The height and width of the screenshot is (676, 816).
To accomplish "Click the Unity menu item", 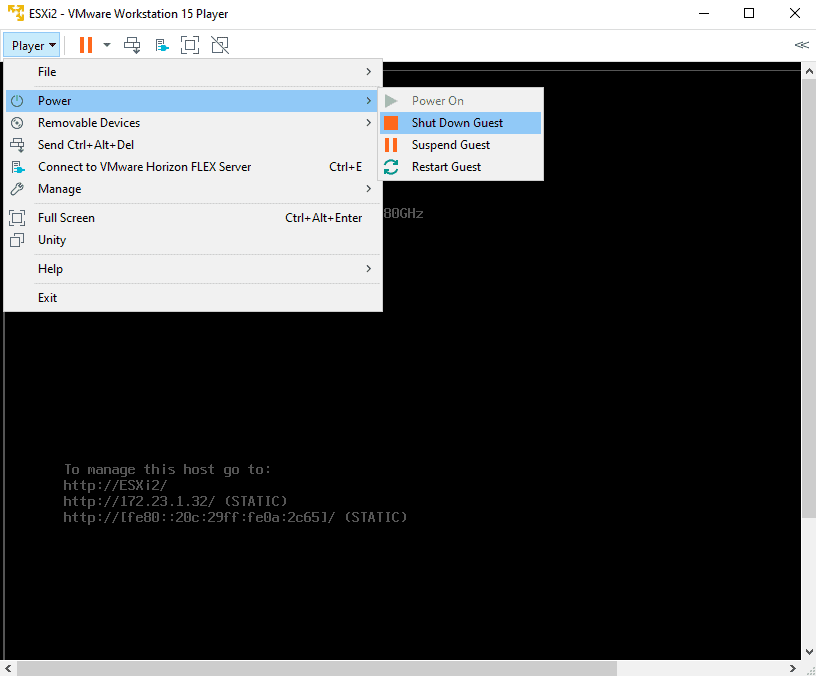I will [52, 240].
